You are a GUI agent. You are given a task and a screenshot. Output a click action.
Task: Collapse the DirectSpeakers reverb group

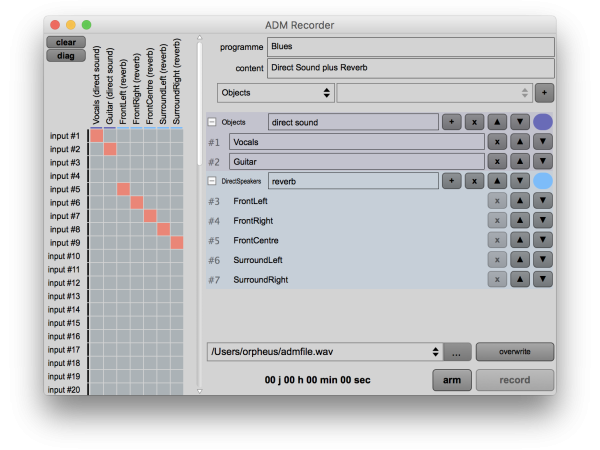point(212,181)
